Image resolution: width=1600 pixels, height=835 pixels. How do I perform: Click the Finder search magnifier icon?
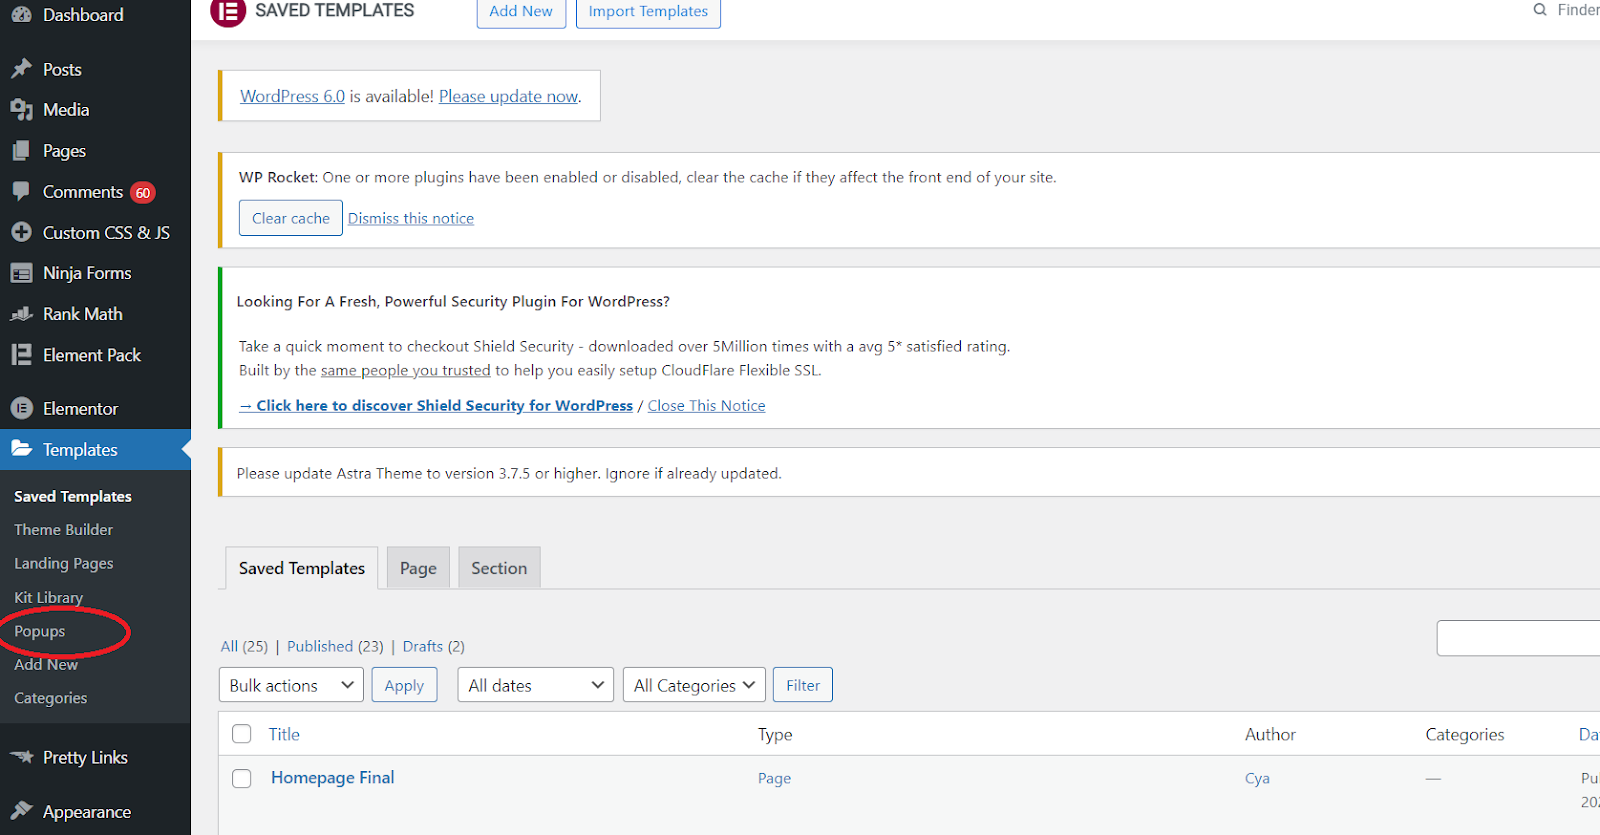pyautogui.click(x=1540, y=10)
